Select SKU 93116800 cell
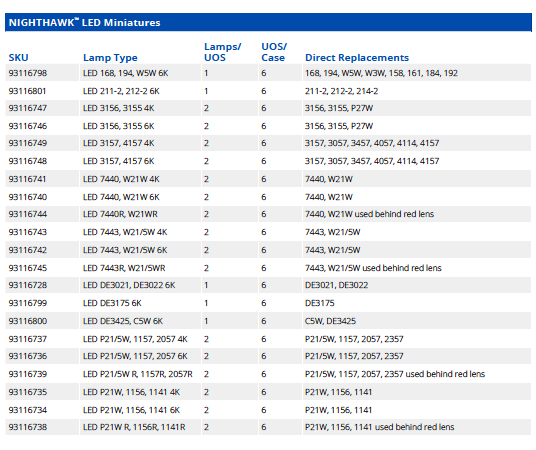The width and height of the screenshot is (536, 450). 28,321
